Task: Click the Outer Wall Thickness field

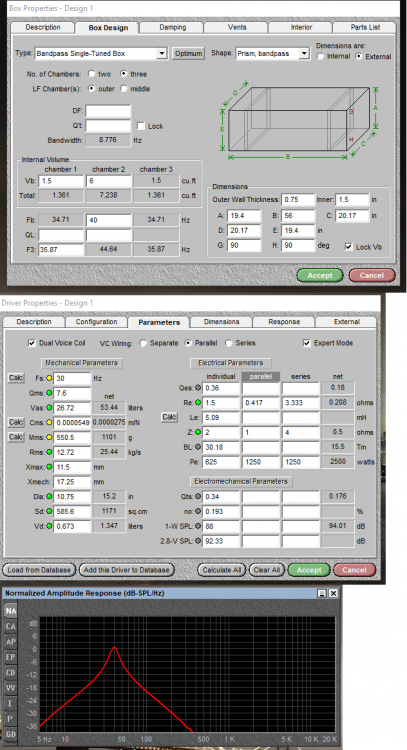Action: coord(298,200)
